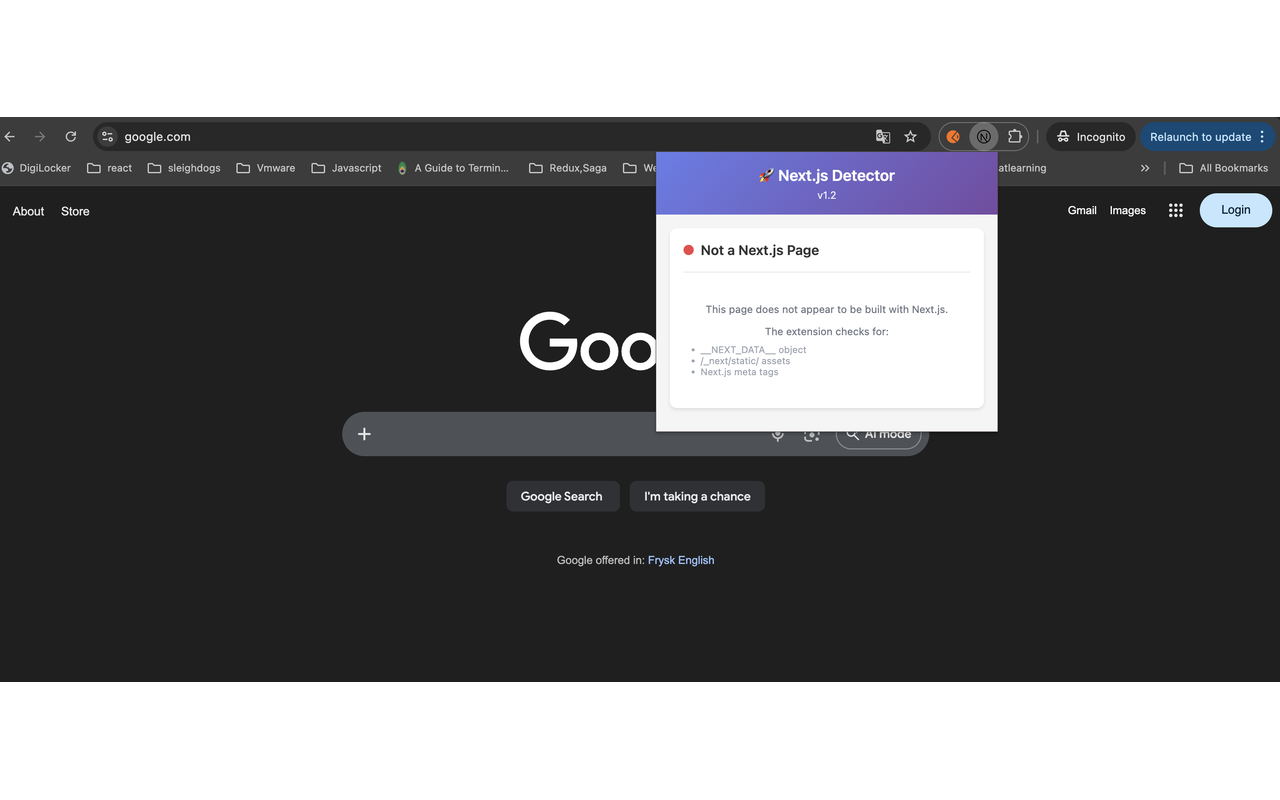Click the translate page icon
This screenshot has width=1280, height=800.
(x=883, y=137)
